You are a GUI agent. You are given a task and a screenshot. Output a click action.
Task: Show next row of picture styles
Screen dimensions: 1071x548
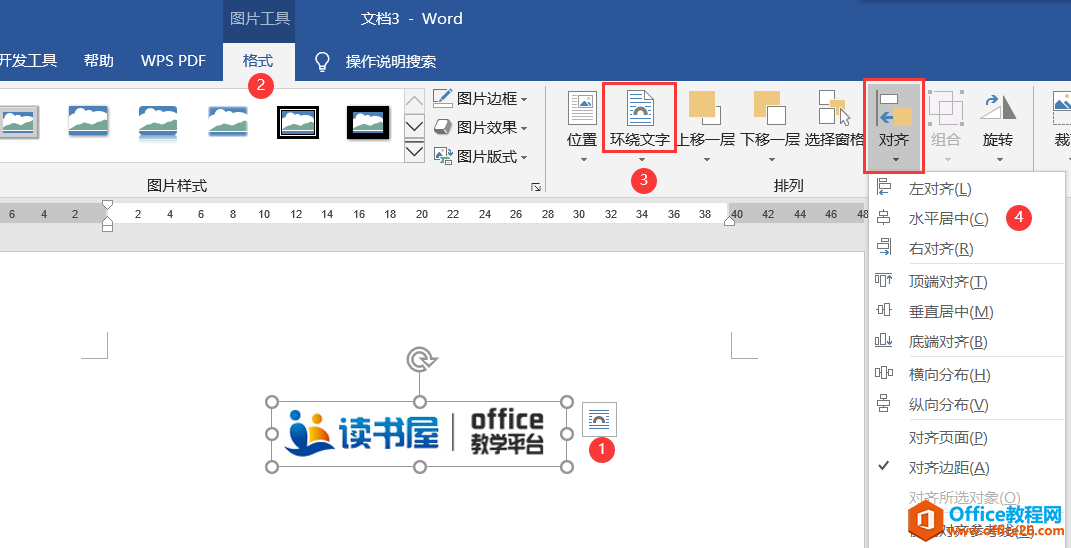point(415,127)
